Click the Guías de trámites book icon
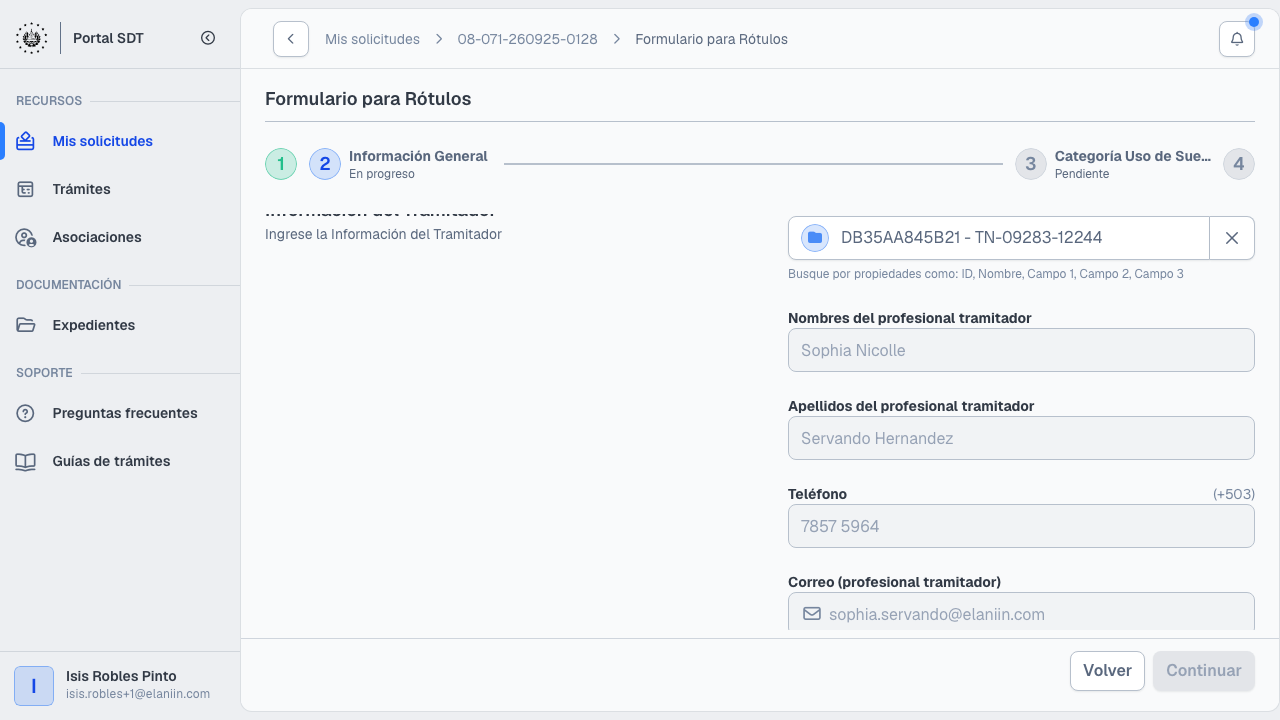 26,461
